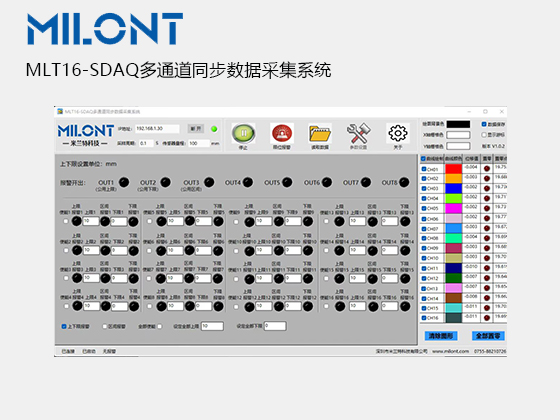Image resolution: width=560 pixels, height=420 pixels.
Task: Click the IP address field 192.168.1.30
Action: pos(157,129)
